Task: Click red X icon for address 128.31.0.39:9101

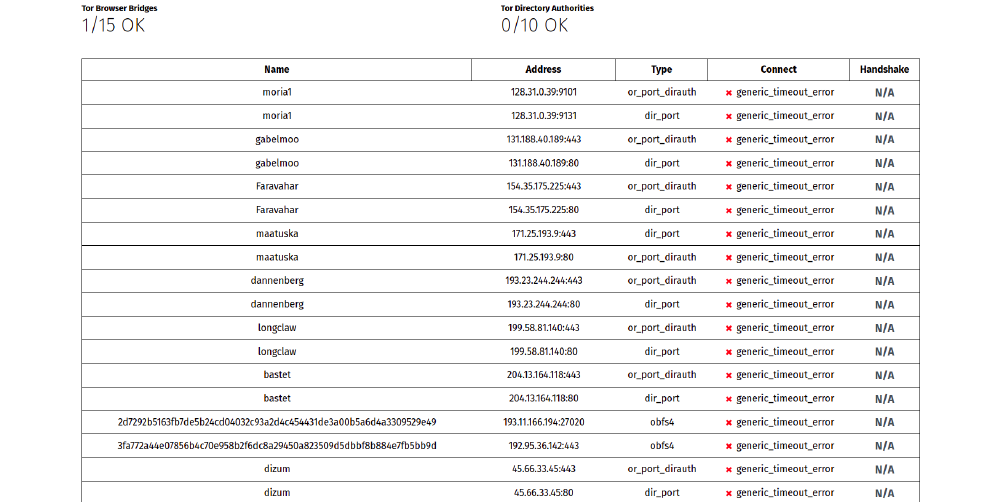Action: click(729, 93)
